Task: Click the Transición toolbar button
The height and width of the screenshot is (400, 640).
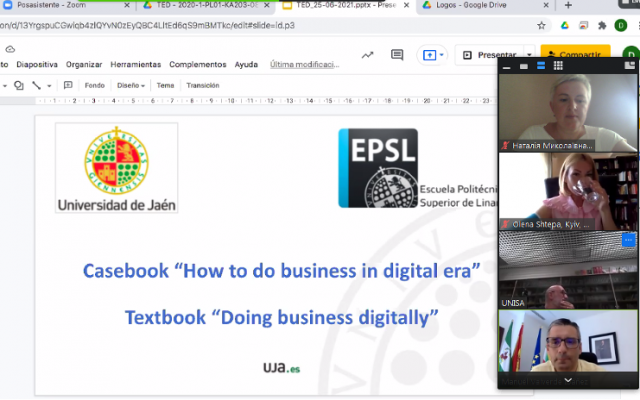Action: tap(202, 85)
